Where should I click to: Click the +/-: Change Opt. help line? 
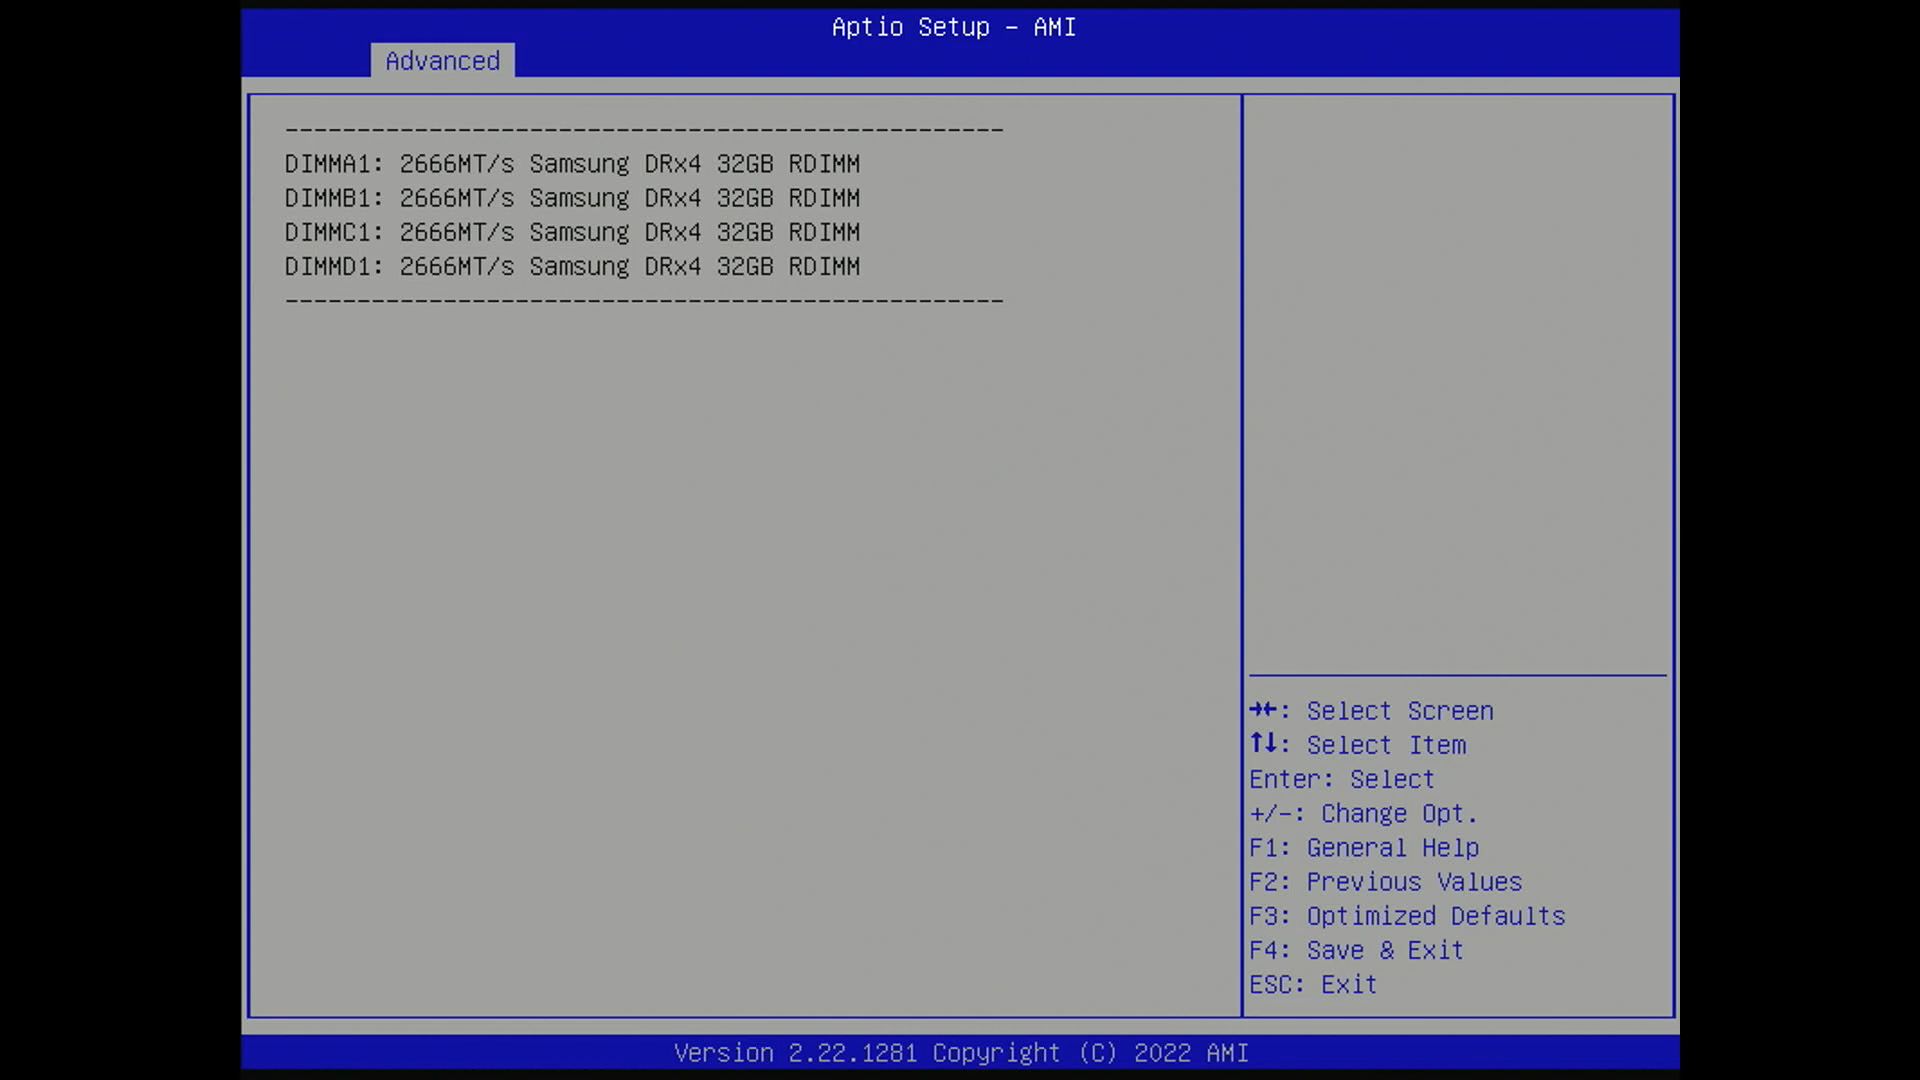pos(1363,813)
